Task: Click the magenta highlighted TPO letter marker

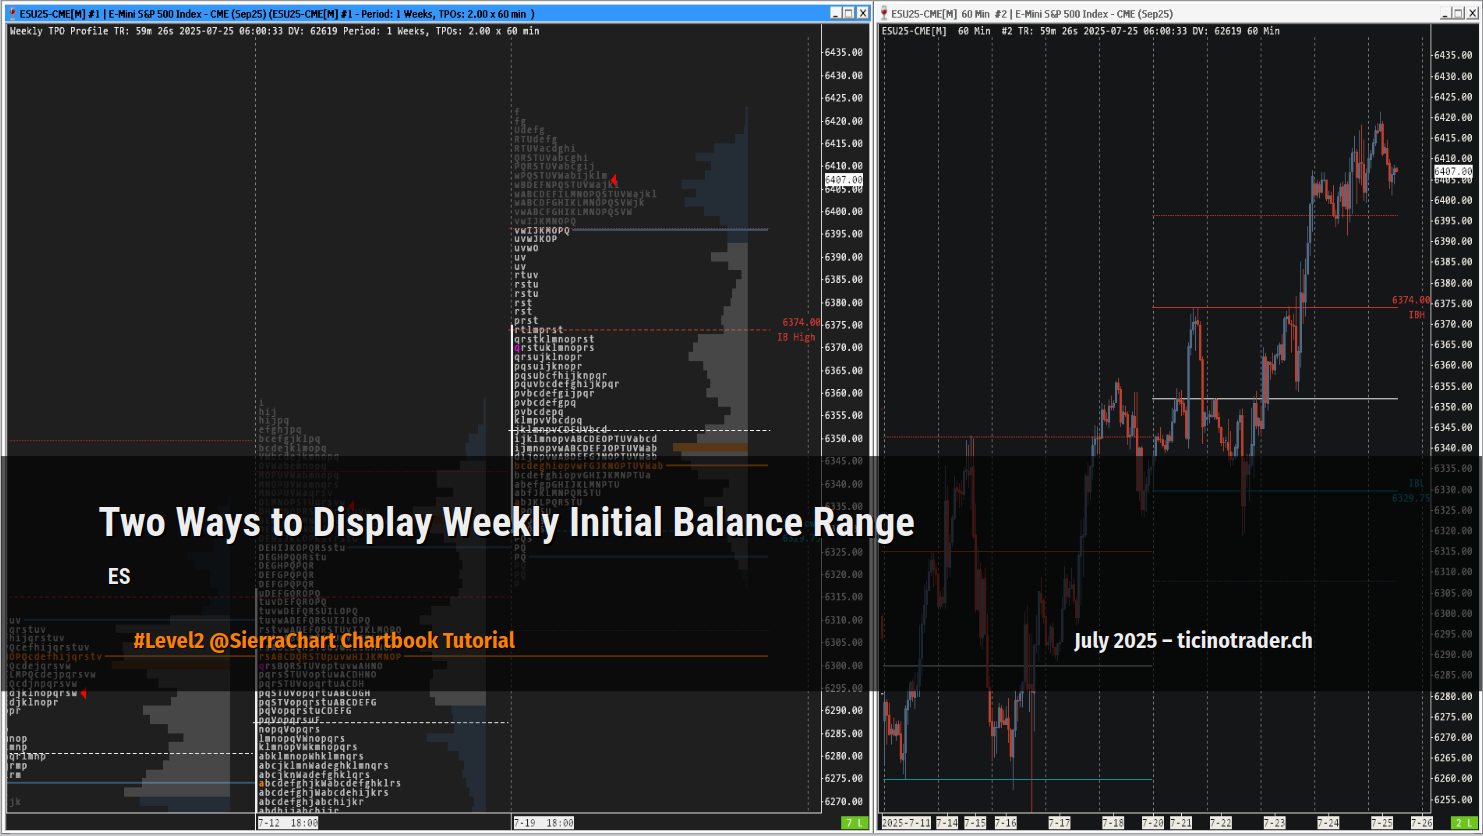Action: (x=517, y=348)
